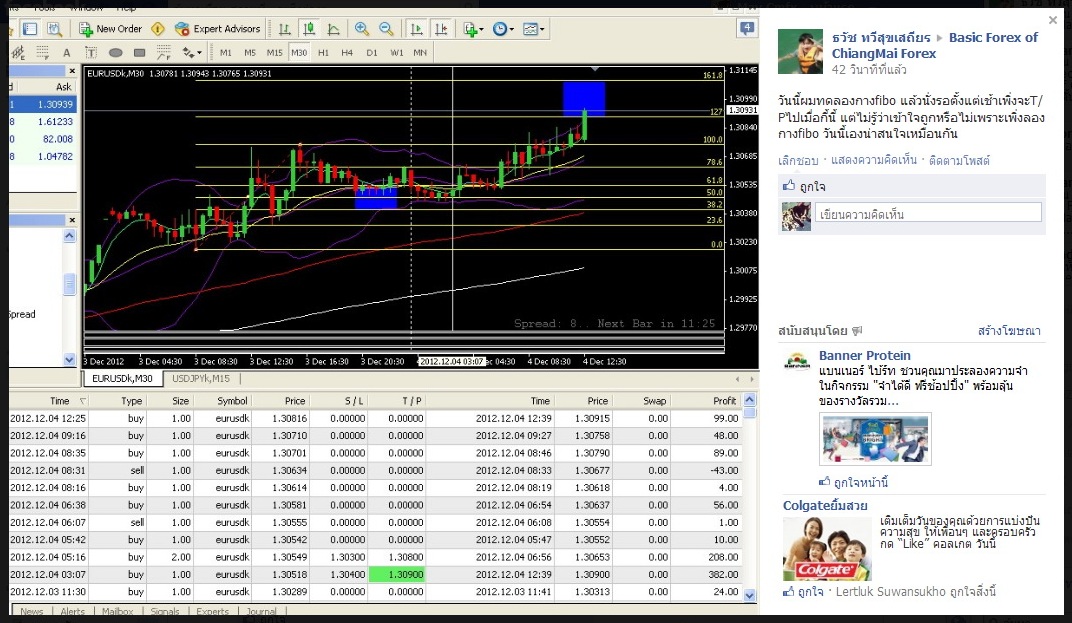Image resolution: width=1072 pixels, height=623 pixels.
Task: Select the Fibonacci fan tool icon
Action: tap(163, 53)
